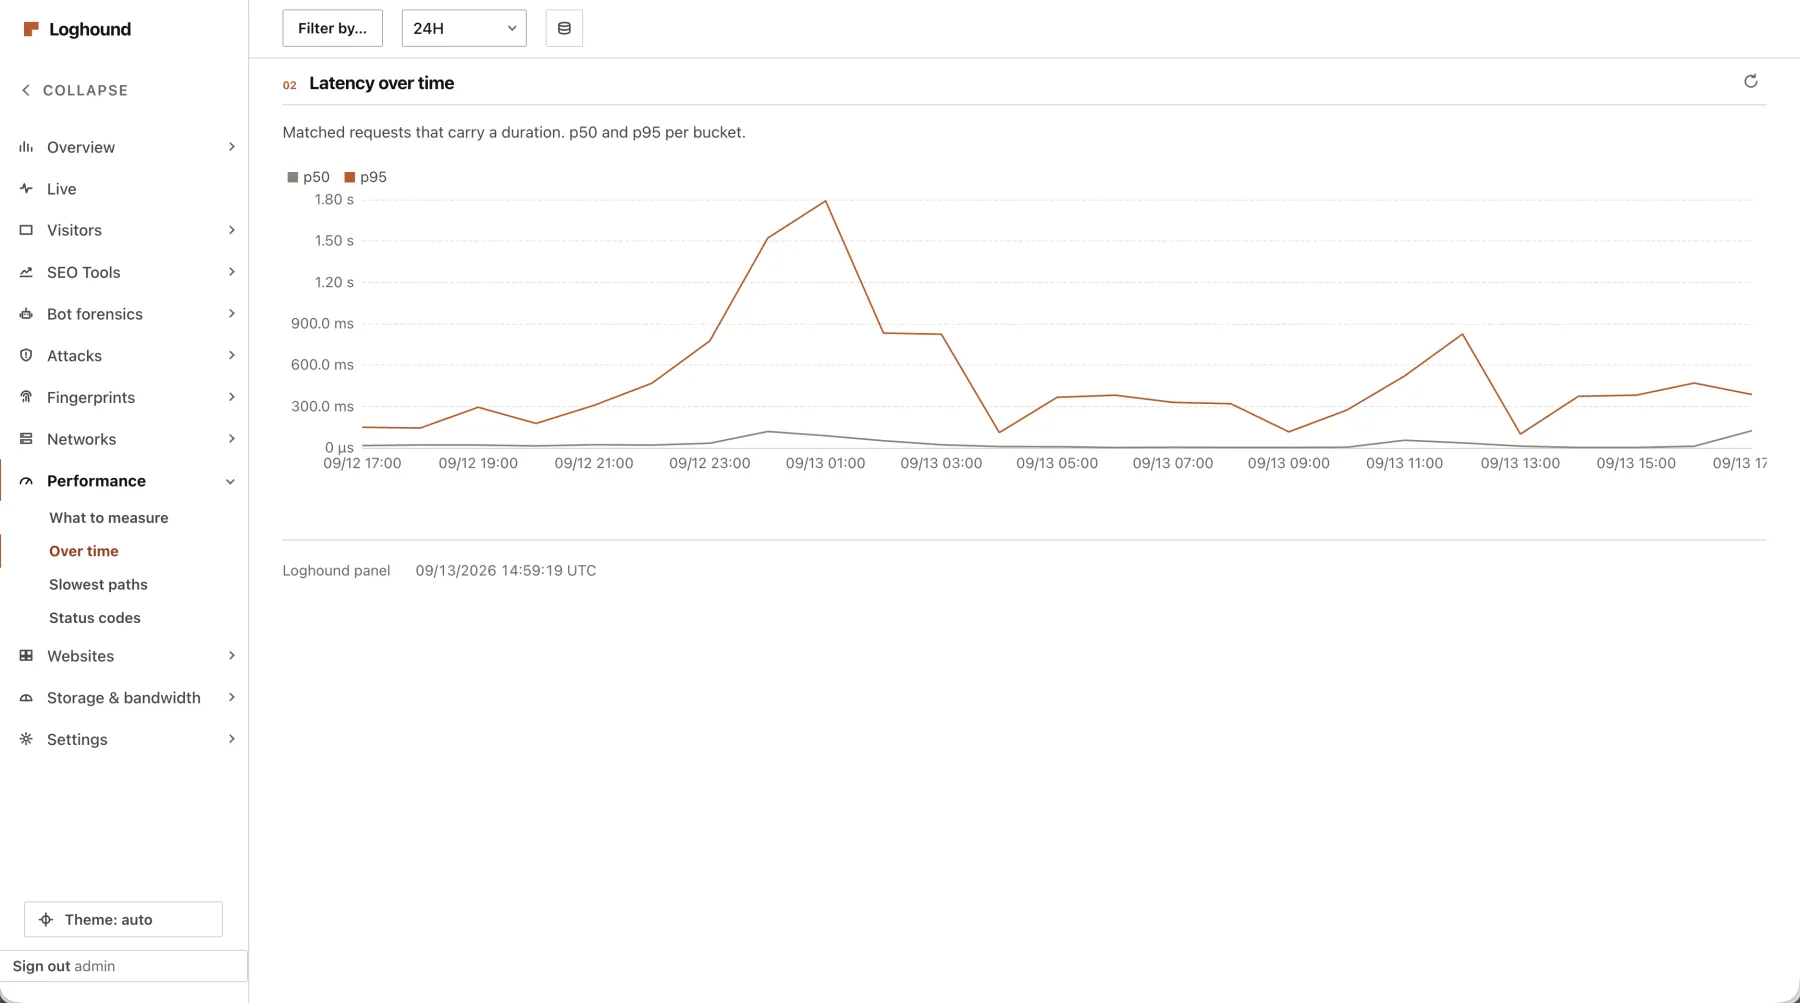Click the Loghound logo icon
1800x1003 pixels.
pos(31,29)
